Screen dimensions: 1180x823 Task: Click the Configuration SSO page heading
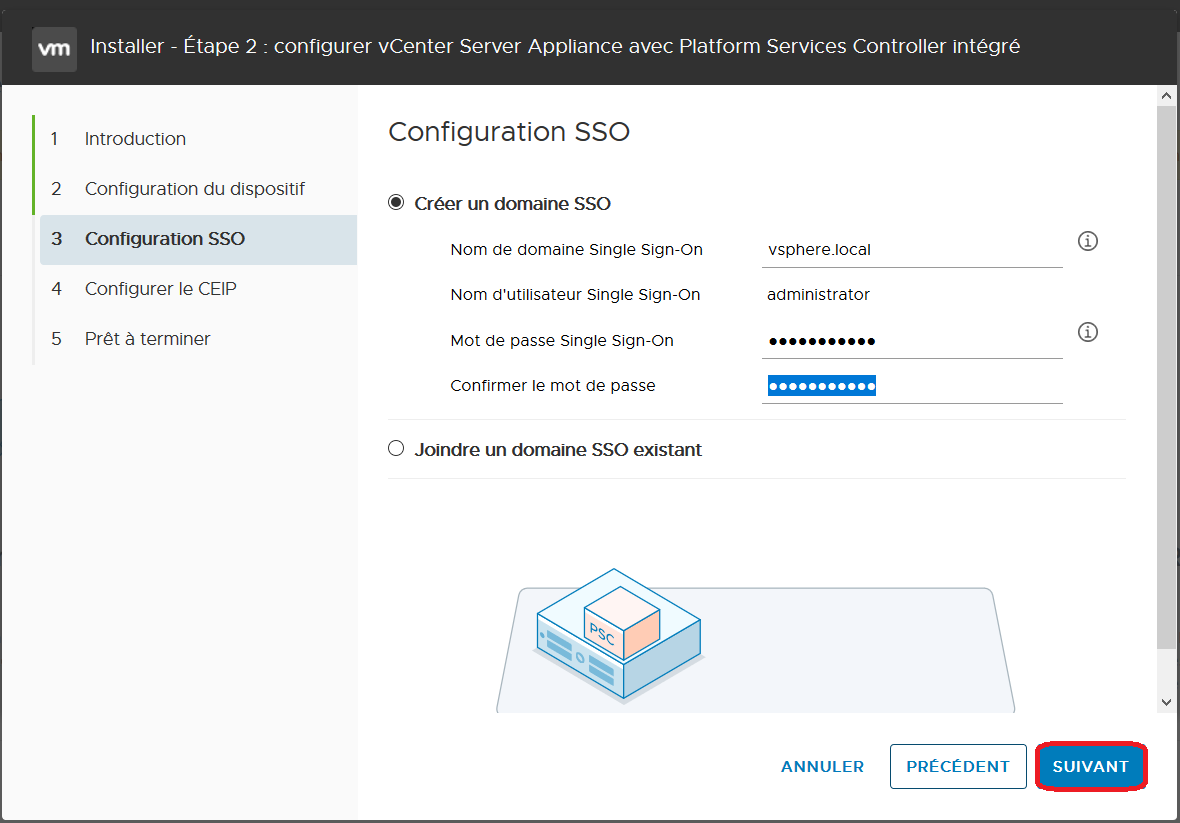[509, 132]
